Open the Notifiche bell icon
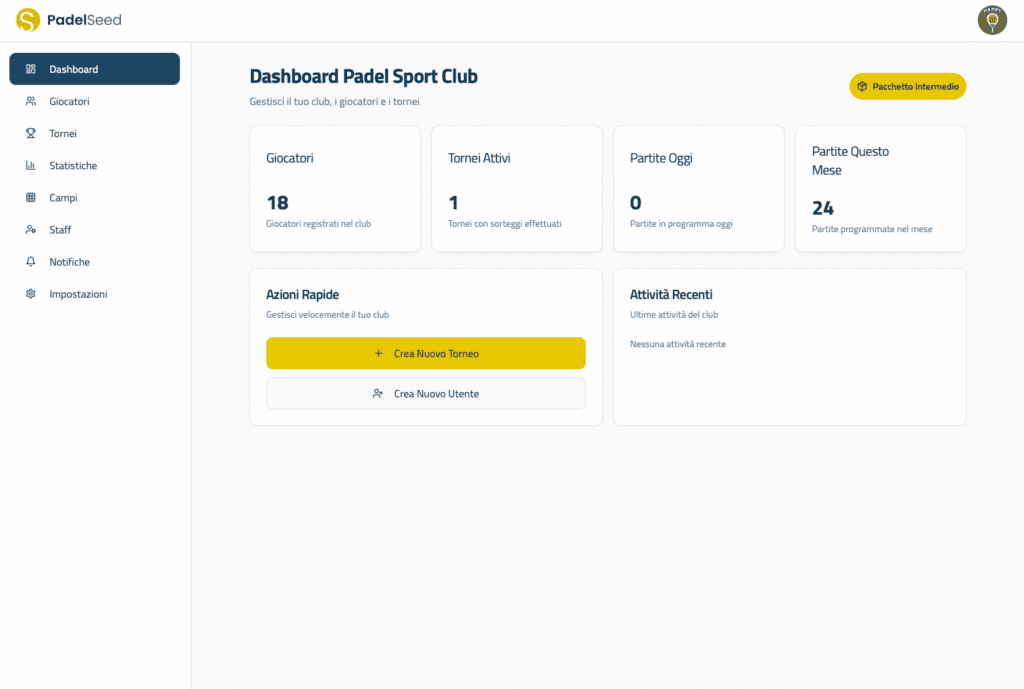1024x689 pixels. pyautogui.click(x=29, y=261)
